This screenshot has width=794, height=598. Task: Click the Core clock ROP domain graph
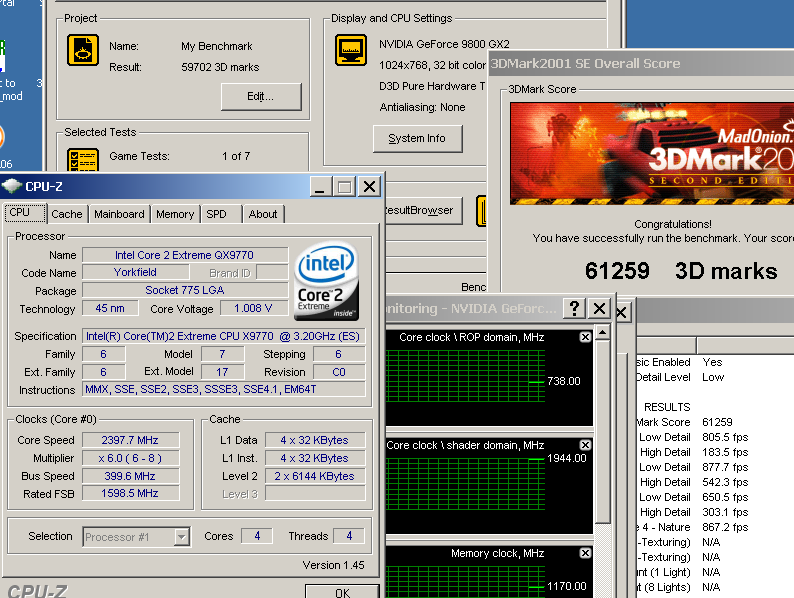click(489, 377)
